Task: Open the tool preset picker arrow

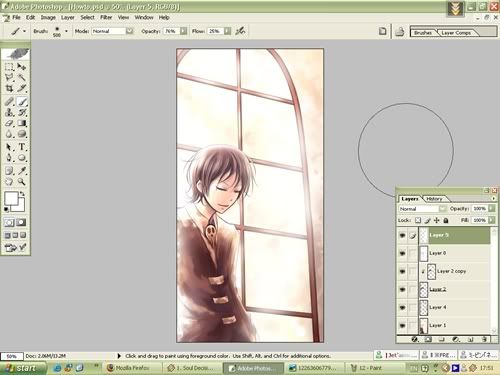Action: click(24, 31)
